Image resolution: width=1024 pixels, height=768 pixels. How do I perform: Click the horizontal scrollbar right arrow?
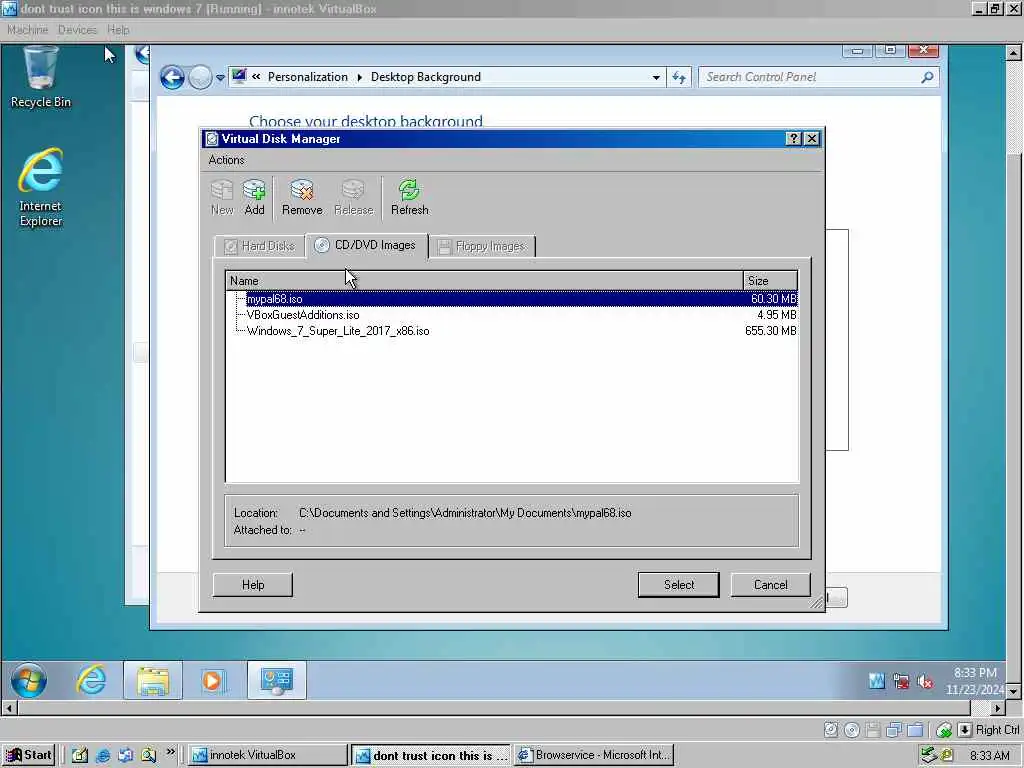click(x=997, y=708)
